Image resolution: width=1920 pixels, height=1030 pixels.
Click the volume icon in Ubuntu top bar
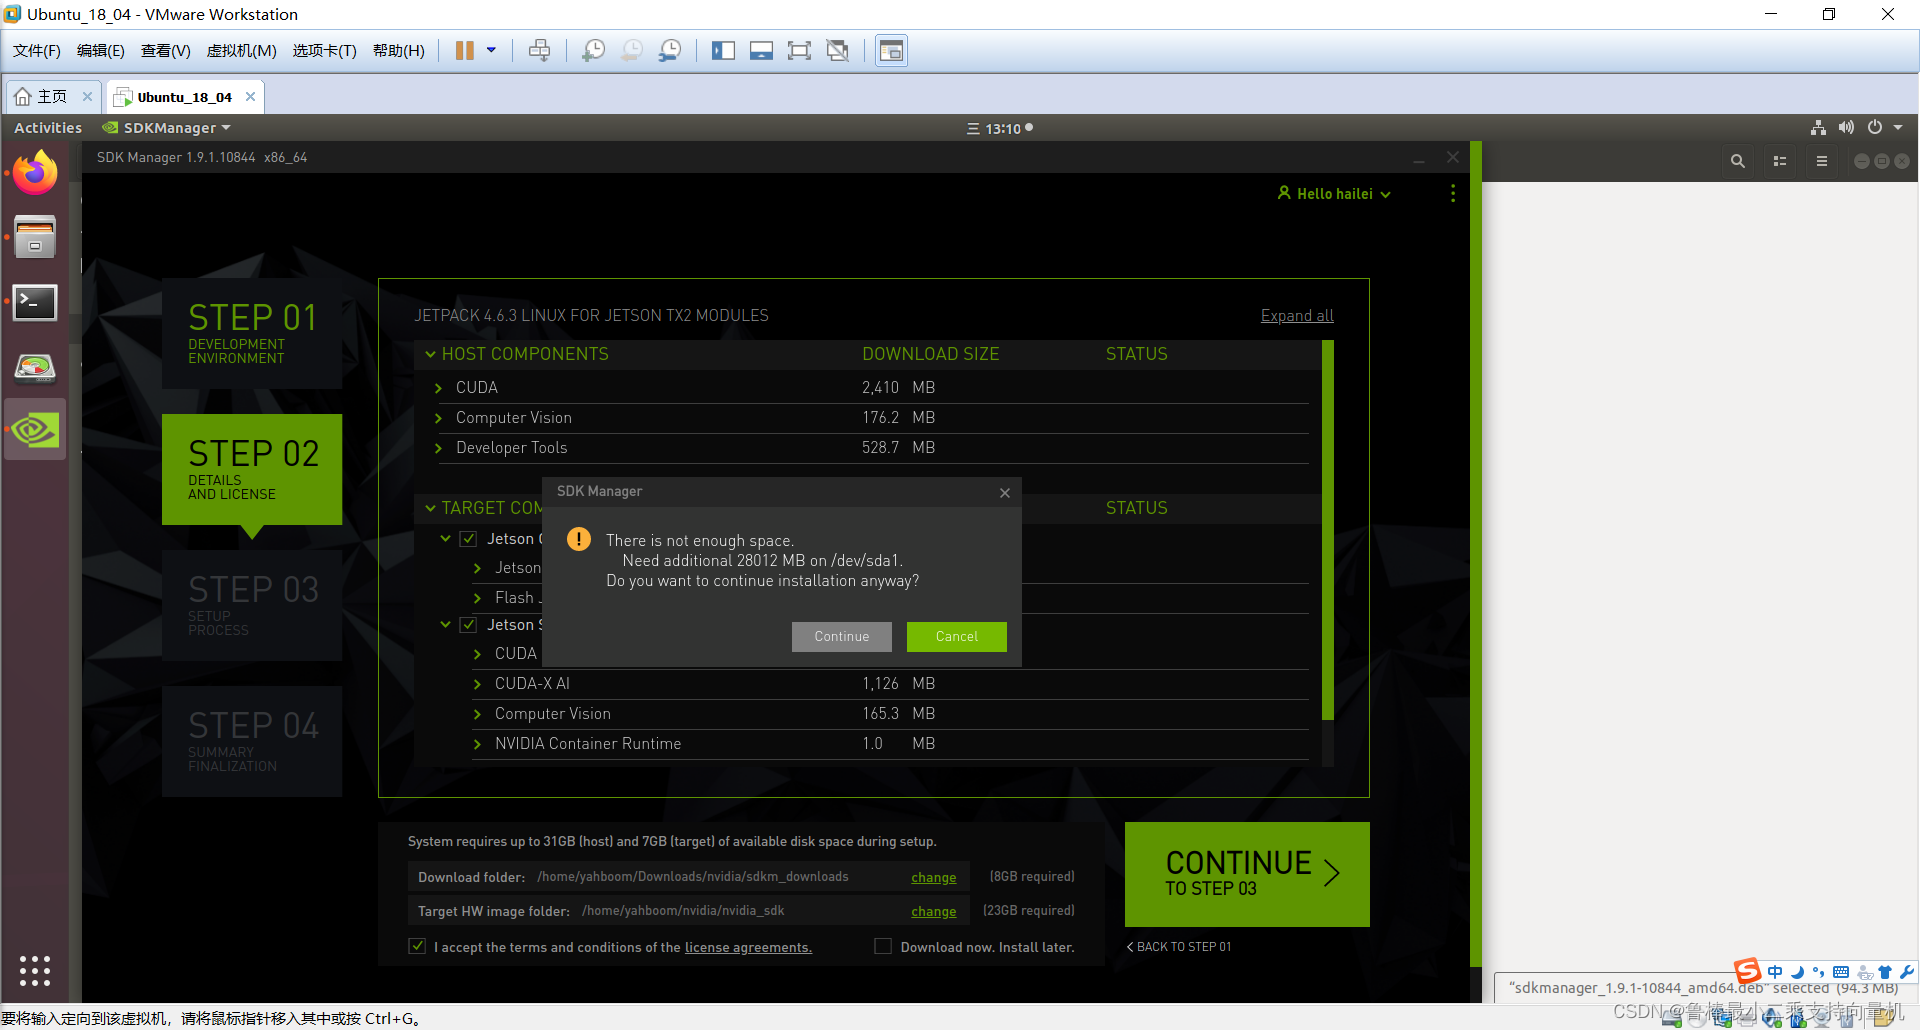1846,128
